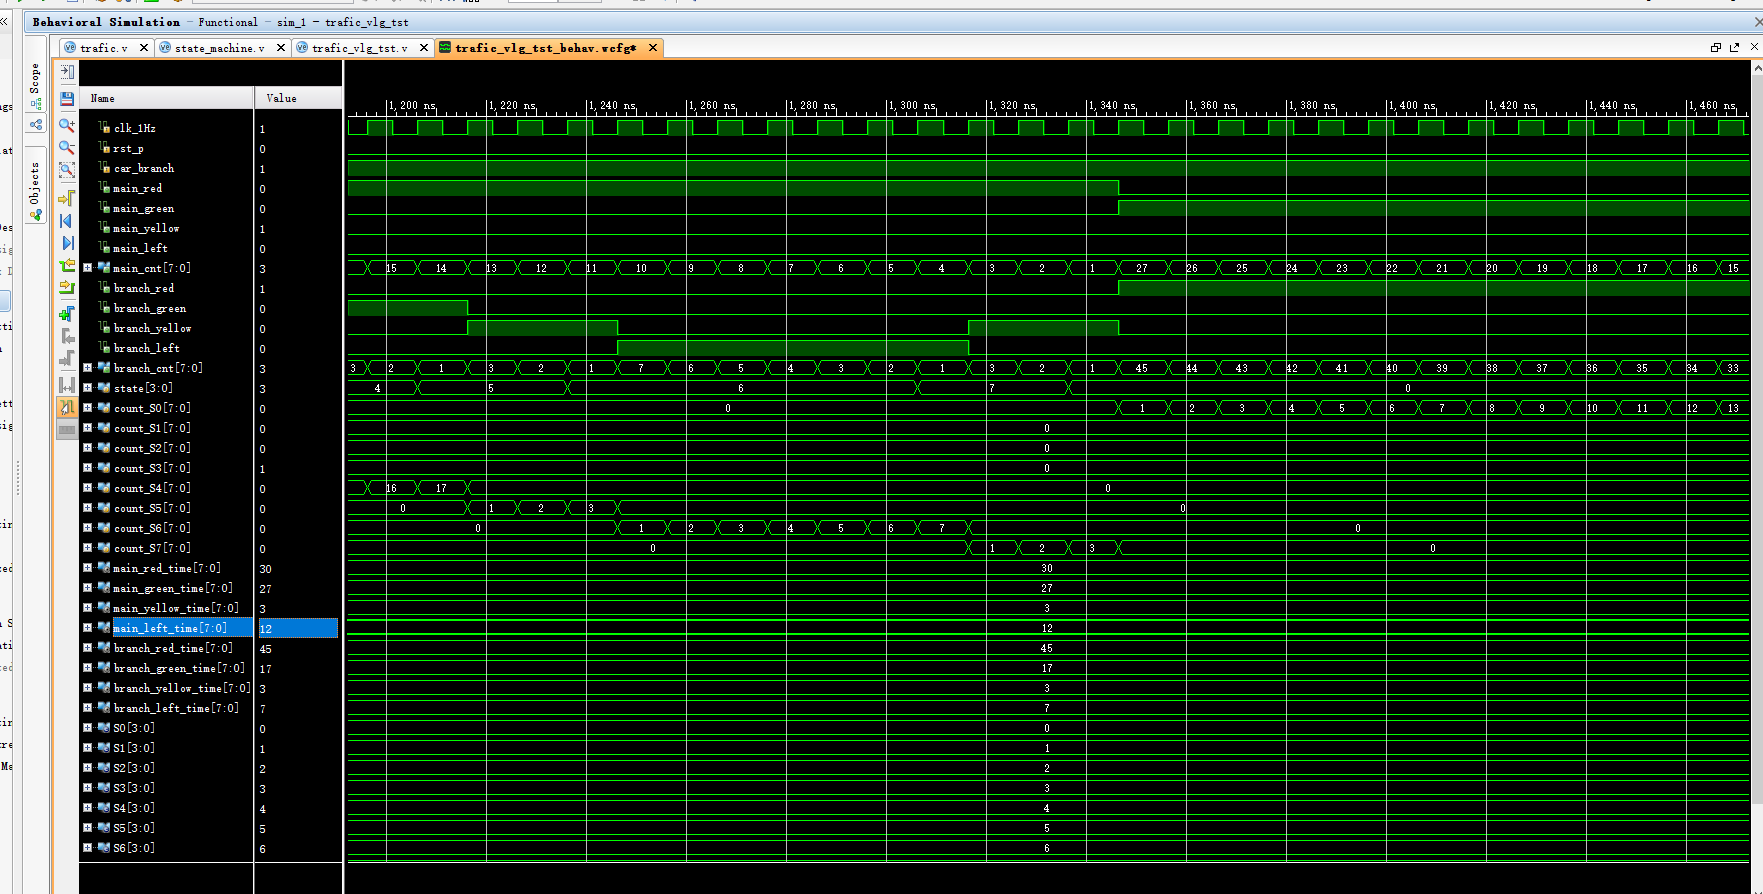Click the Add Marker icon
This screenshot has width=1763, height=894.
67,313
